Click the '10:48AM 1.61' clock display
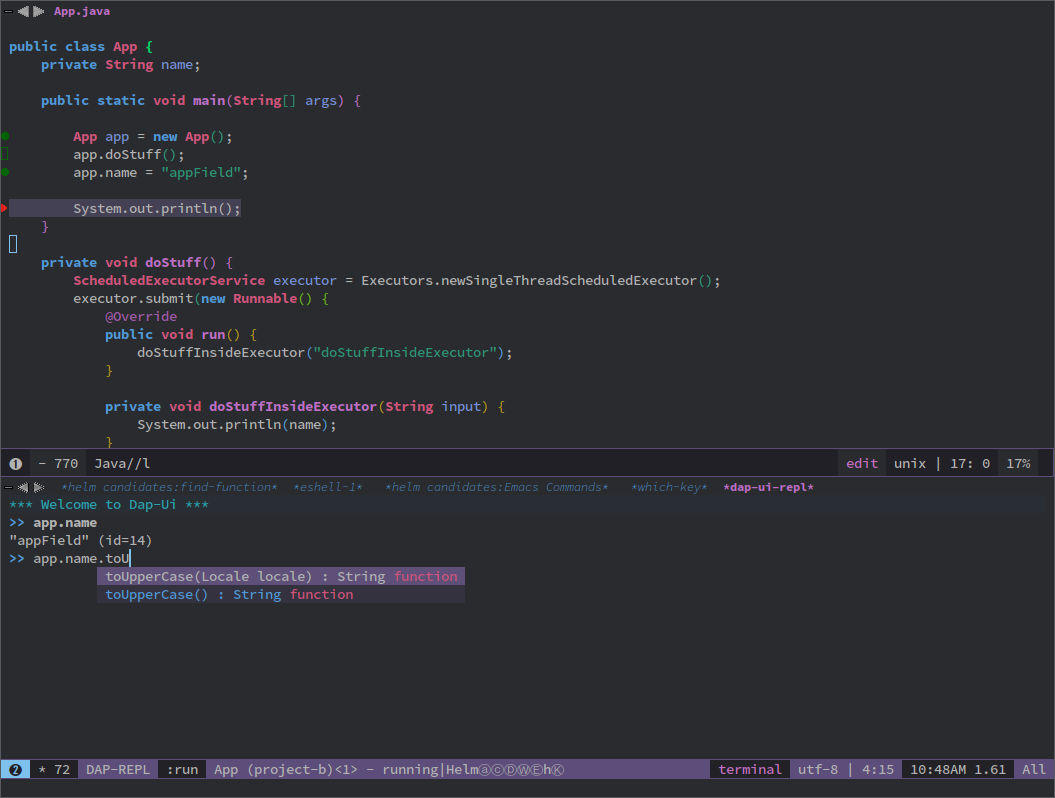 (x=957, y=770)
